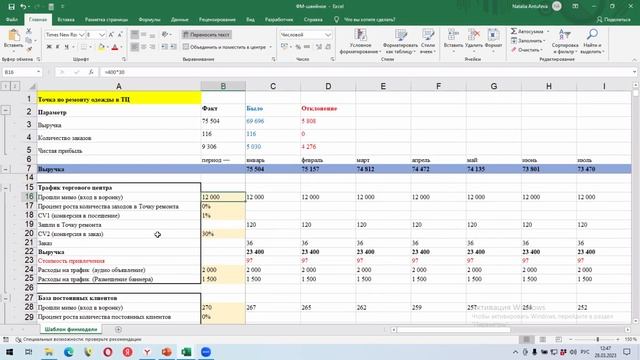Open Find & Select (Найти и выделить)

point(592,41)
